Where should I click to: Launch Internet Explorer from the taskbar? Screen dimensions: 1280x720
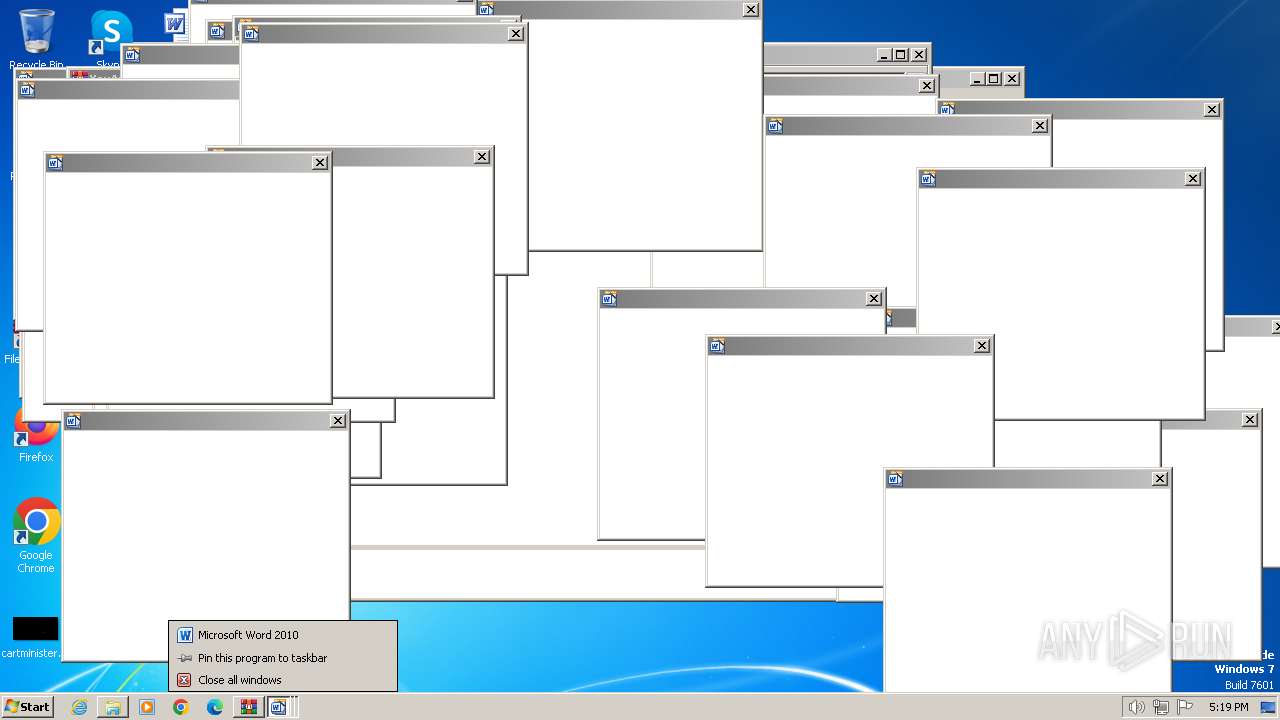point(79,707)
